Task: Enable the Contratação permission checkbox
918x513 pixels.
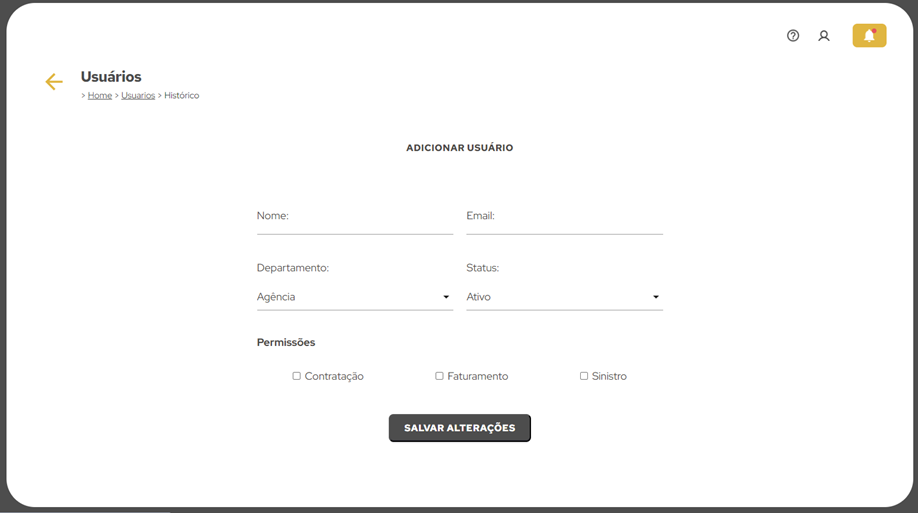Action: tap(297, 376)
